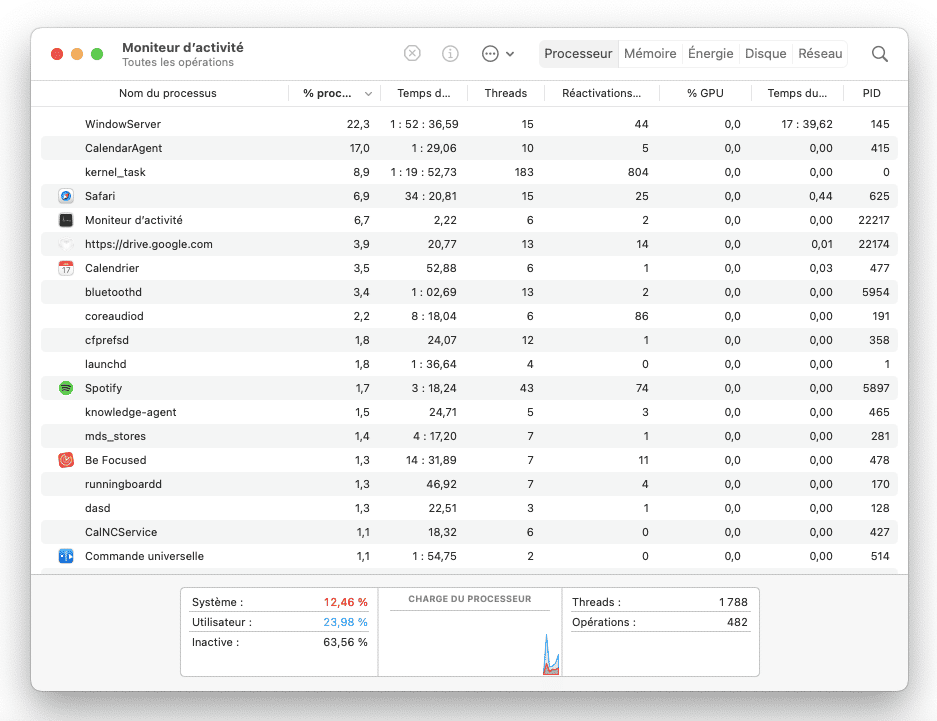Screen dimensions: 937x721
Task: Switch to the Processeur tab
Action: pyautogui.click(x=578, y=54)
